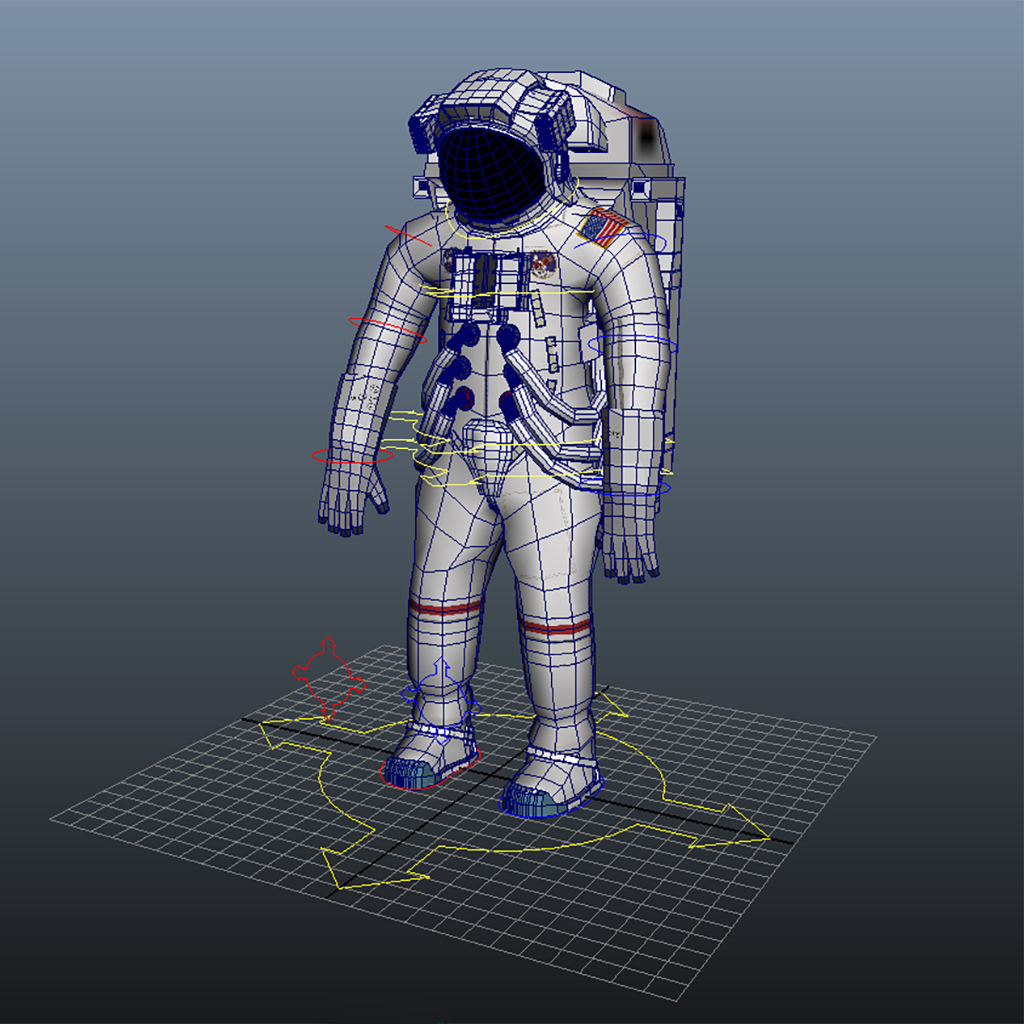Screen dimensions: 1024x1024
Task: Click the round NASA mission patch on the chest
Action: (x=545, y=262)
